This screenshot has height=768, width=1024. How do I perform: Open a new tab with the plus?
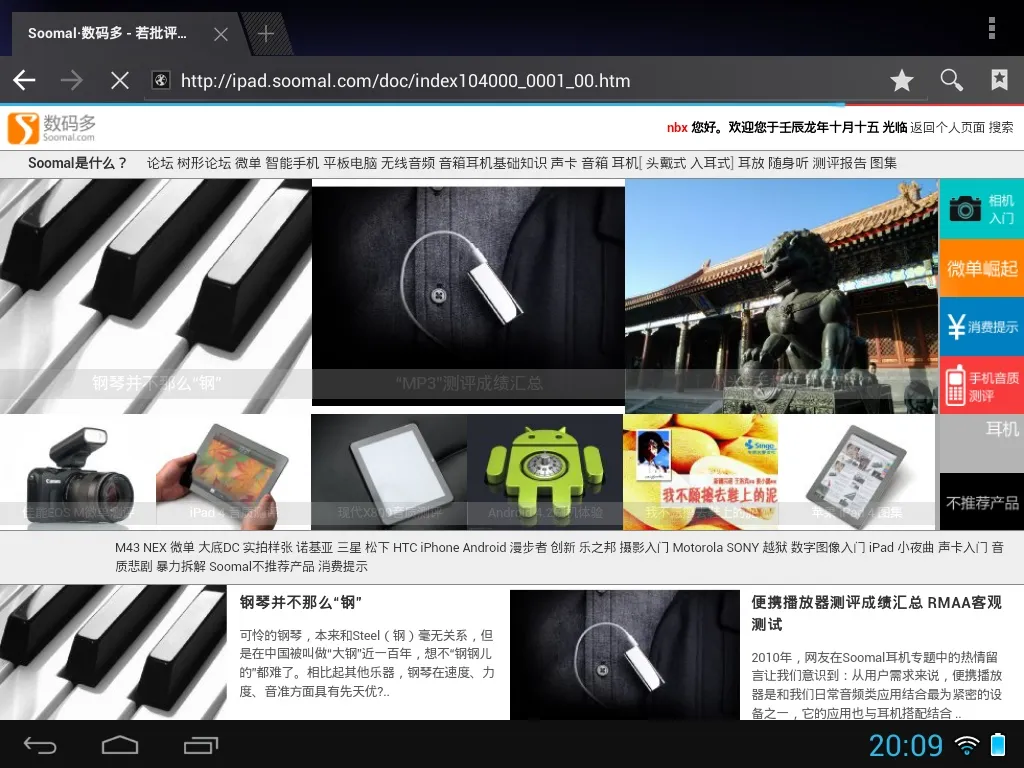[266, 33]
